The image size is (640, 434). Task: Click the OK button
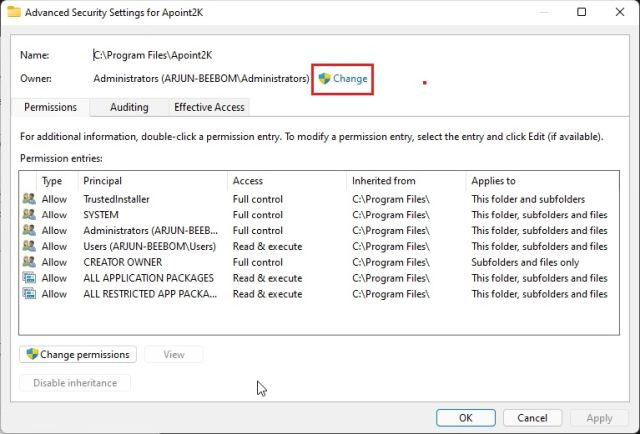pyautogui.click(x=466, y=418)
